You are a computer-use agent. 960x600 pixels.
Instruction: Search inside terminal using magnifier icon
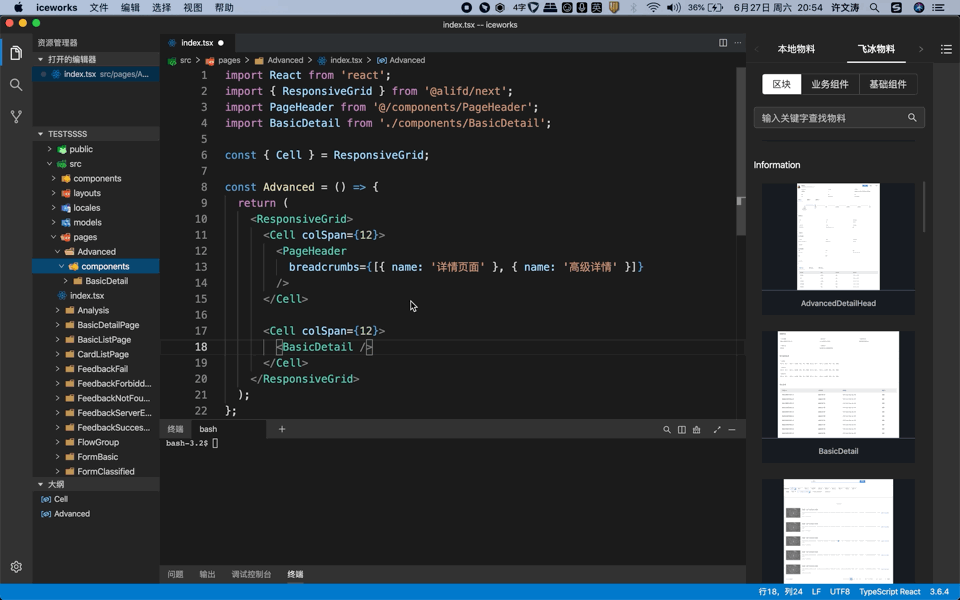667,430
